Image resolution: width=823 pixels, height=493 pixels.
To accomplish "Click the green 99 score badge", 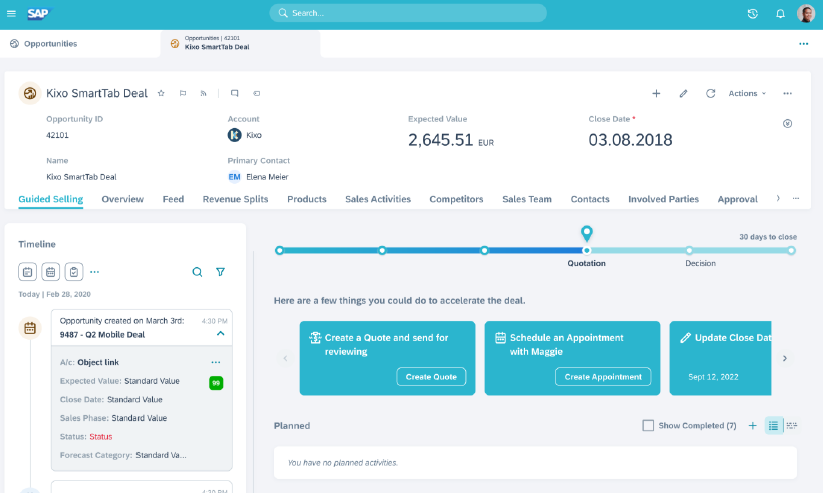I will click(x=216, y=383).
